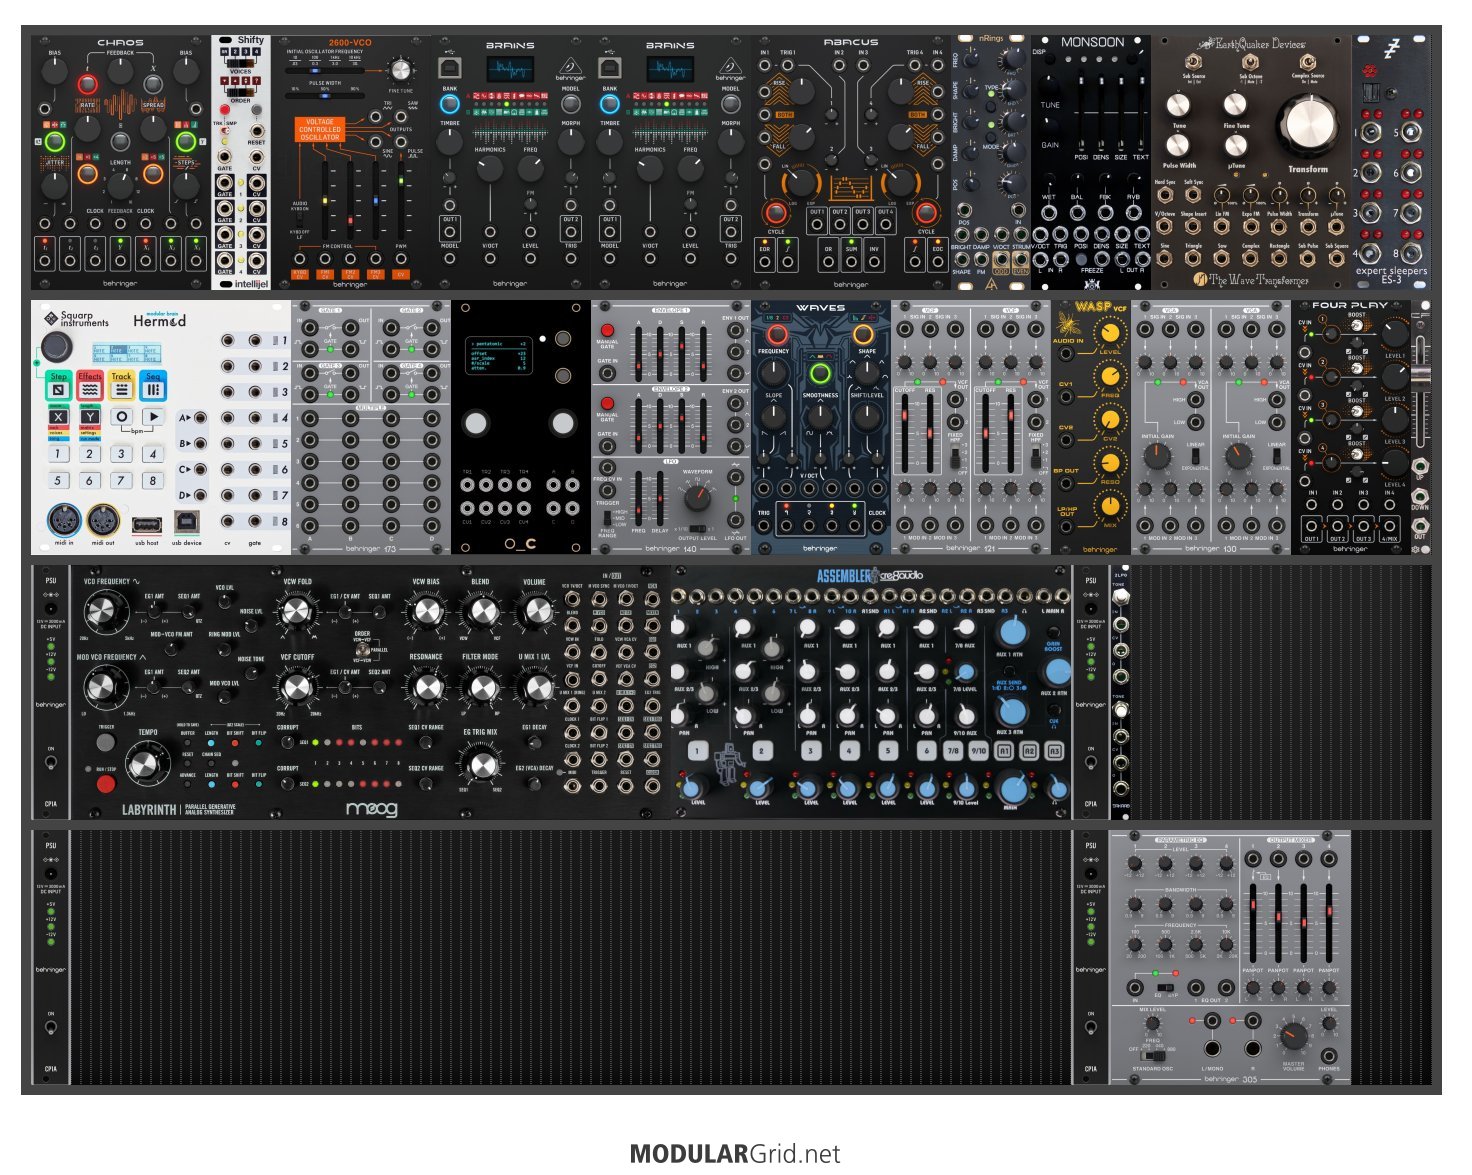Viewport: 1472px width, 1175px height.
Task: Flip the Labyrinth Order parallel switch
Action: tap(362, 648)
